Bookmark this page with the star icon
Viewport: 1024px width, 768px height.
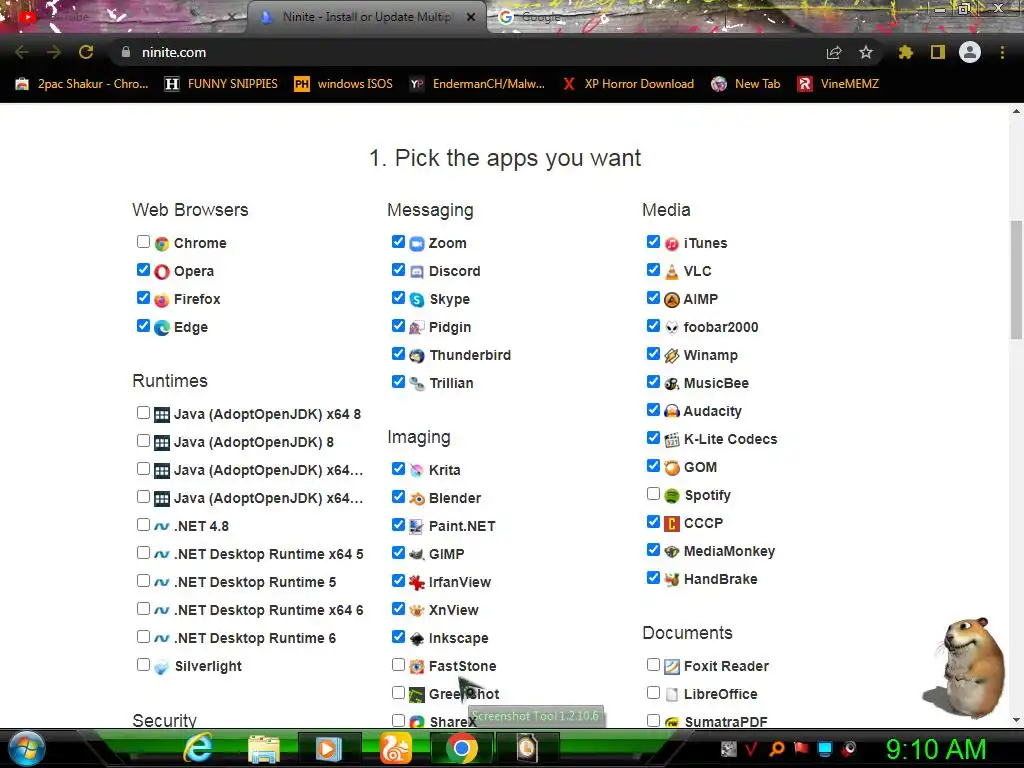click(866, 52)
